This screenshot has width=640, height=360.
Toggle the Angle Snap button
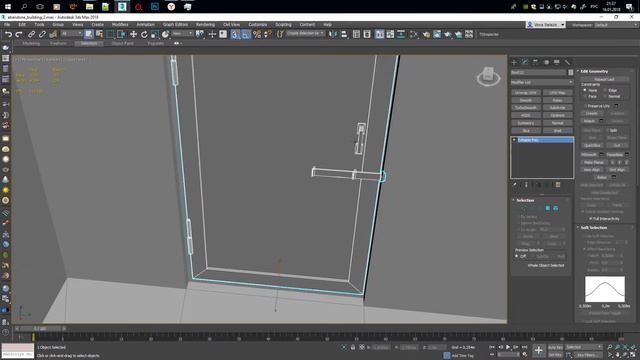tap(246, 35)
